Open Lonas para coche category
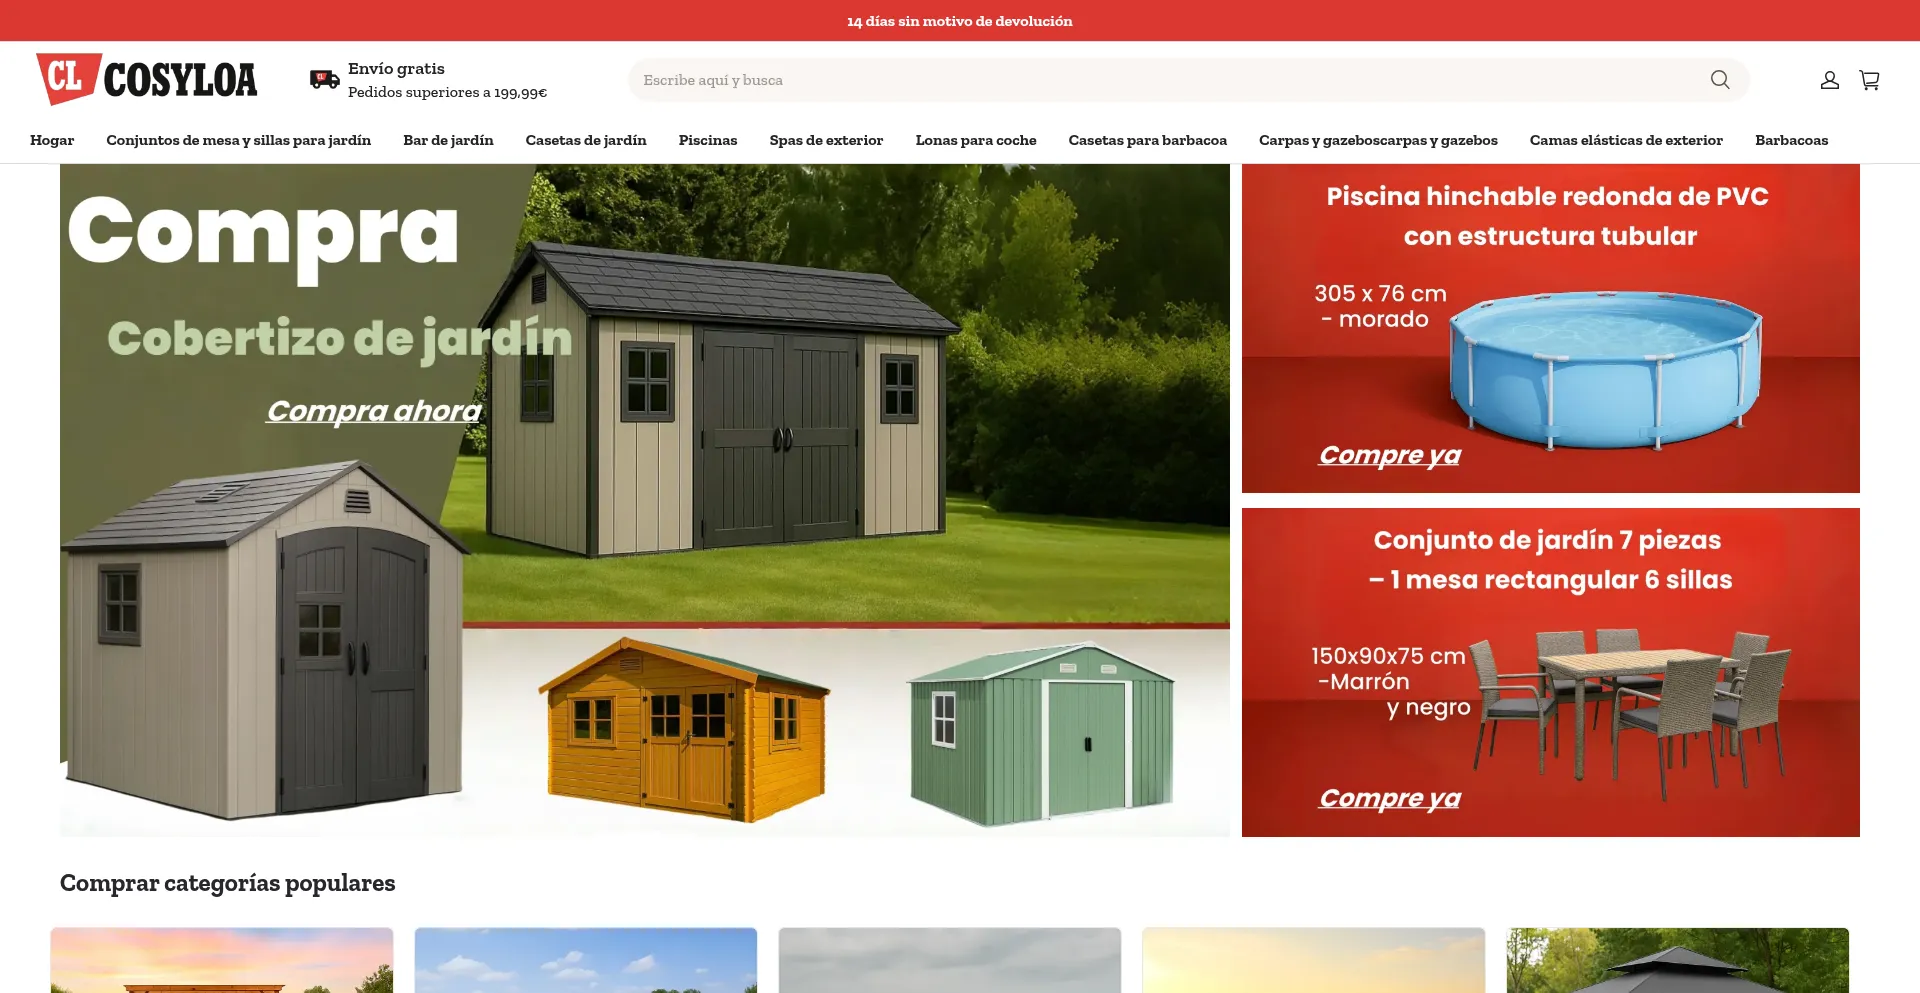1920x993 pixels. click(976, 140)
